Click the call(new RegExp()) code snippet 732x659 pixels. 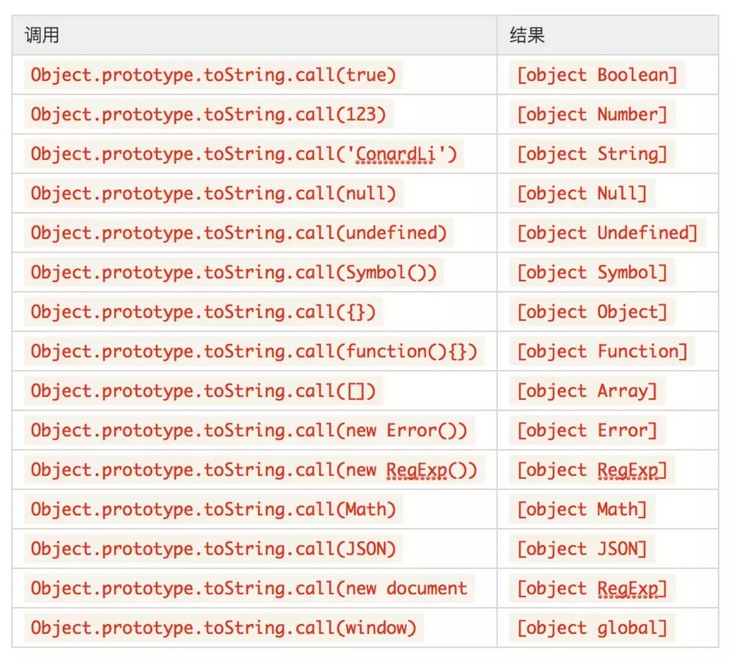(x=254, y=470)
